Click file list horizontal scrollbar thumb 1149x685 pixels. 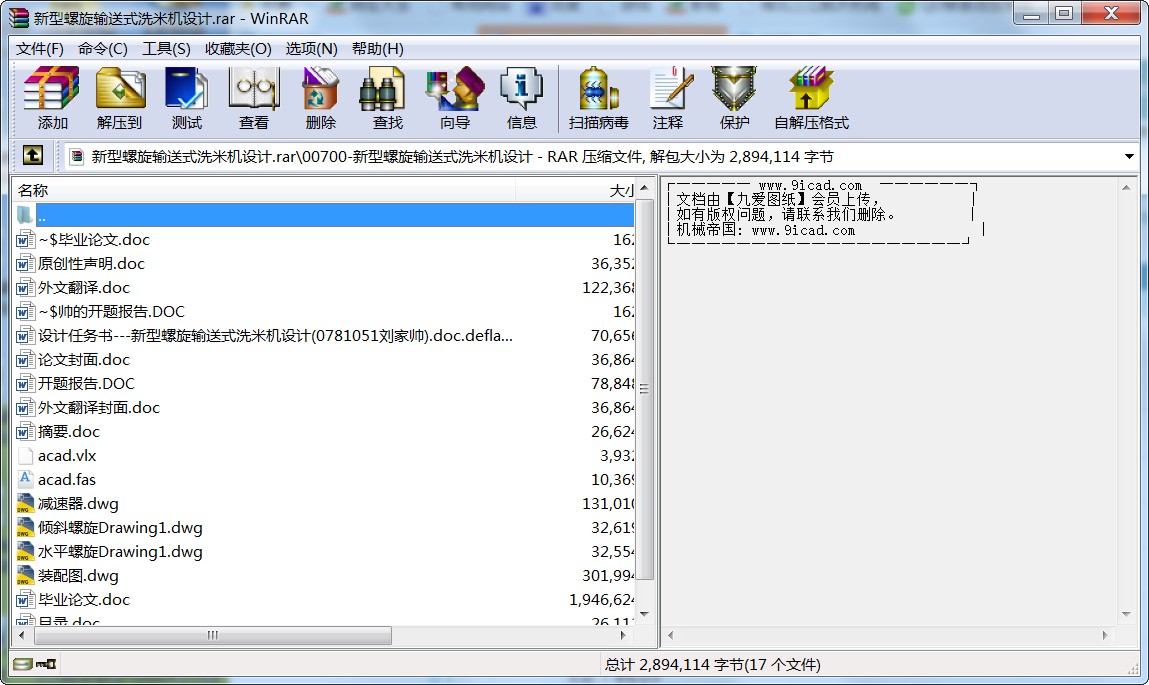213,635
